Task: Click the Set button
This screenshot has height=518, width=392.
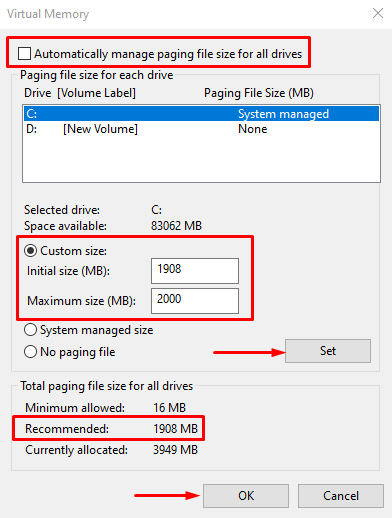Action: click(328, 351)
